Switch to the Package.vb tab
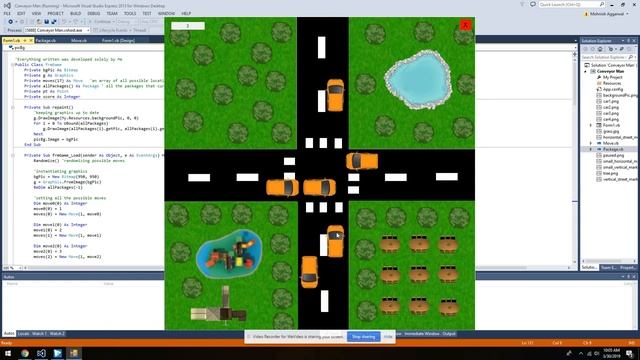The height and width of the screenshot is (360, 640). click(x=46, y=40)
